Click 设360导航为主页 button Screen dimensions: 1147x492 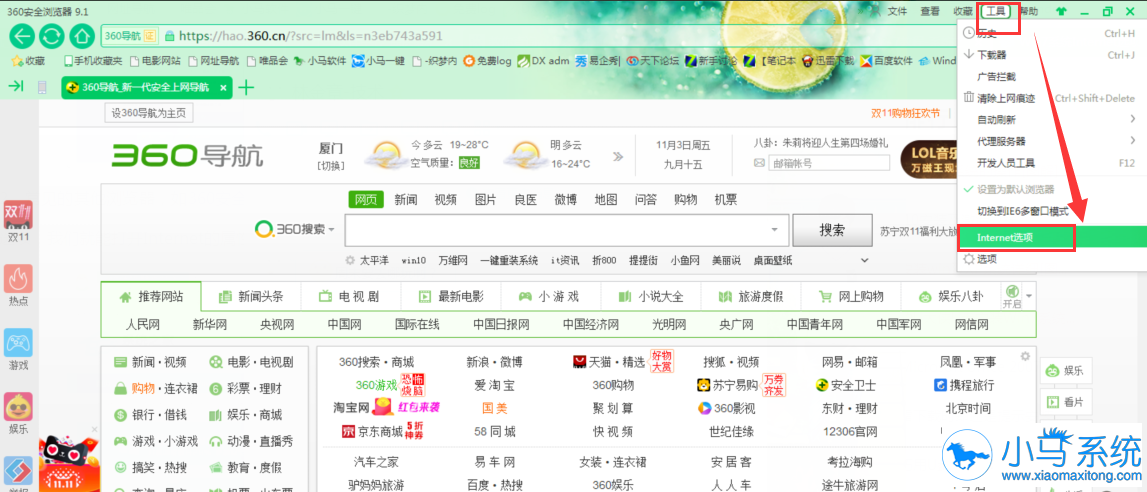149,113
